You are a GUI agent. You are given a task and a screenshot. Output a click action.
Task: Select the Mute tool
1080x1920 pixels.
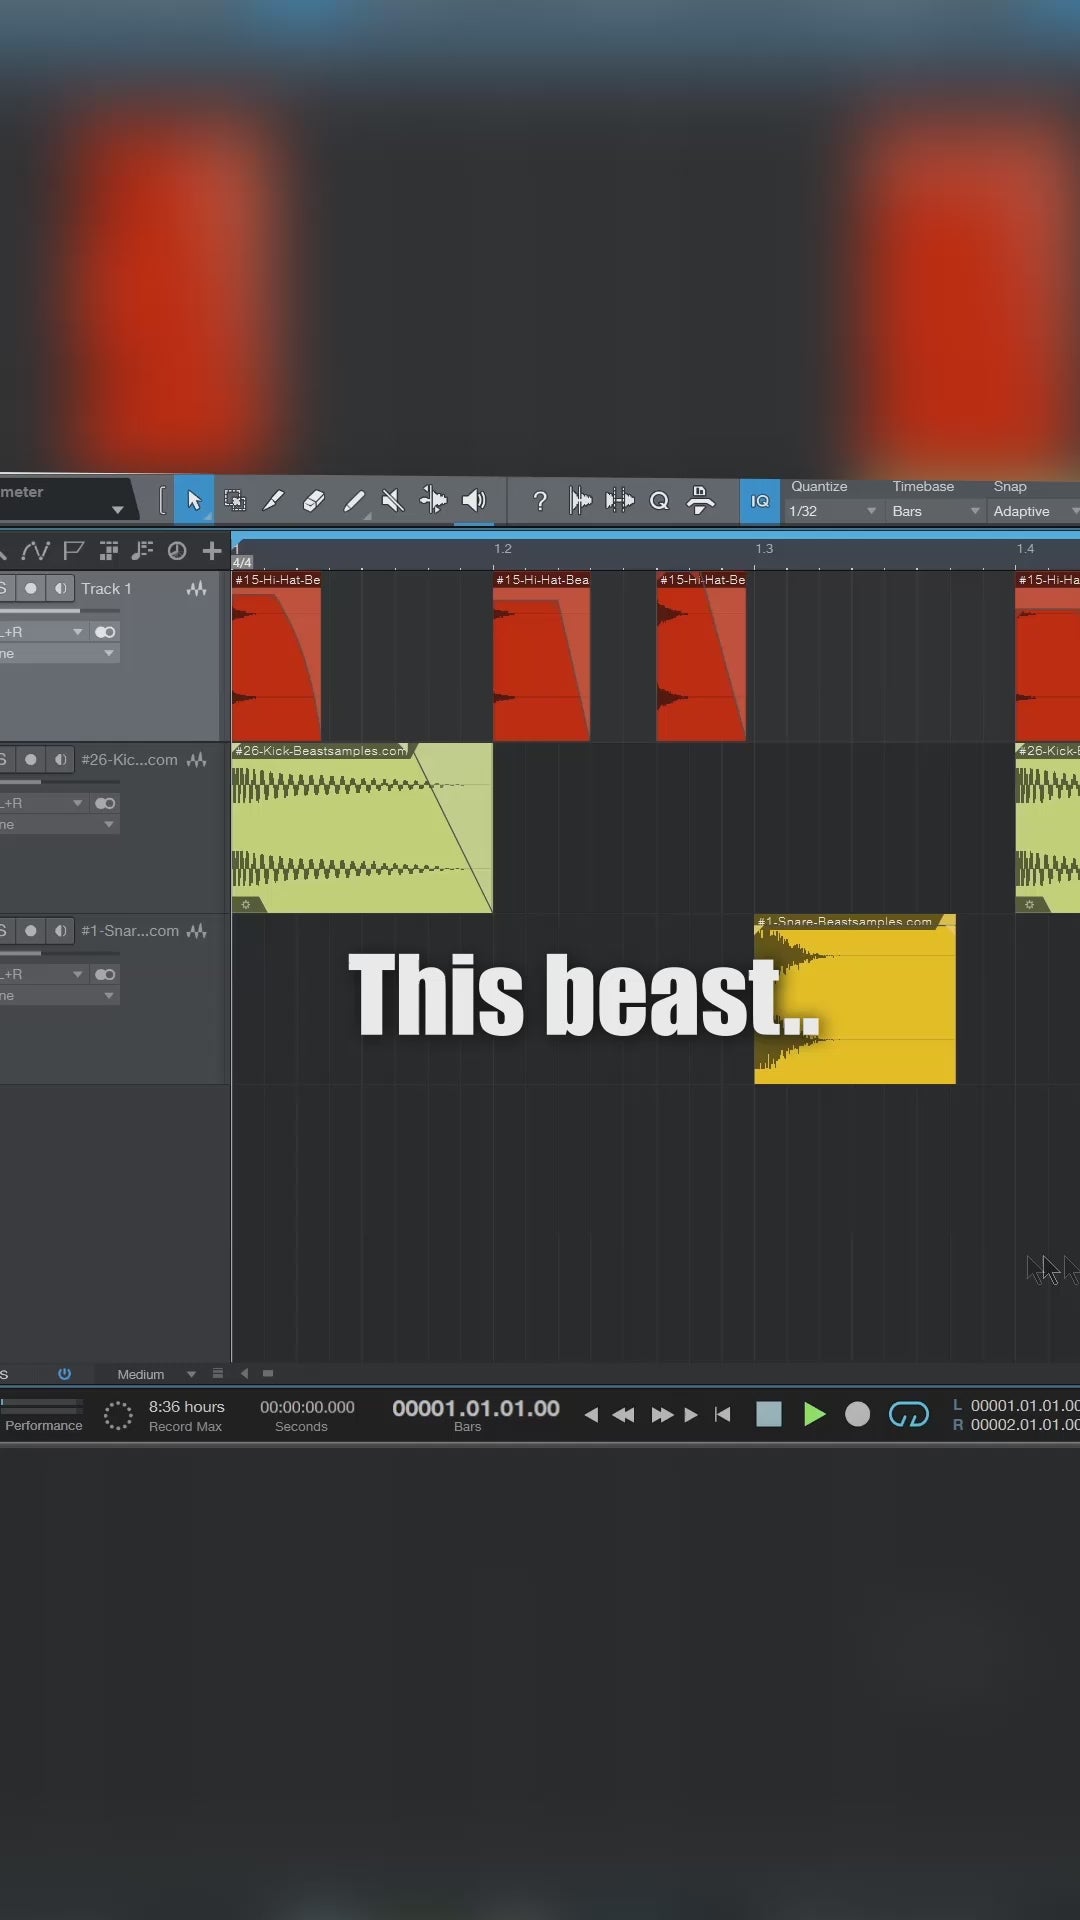pos(393,500)
